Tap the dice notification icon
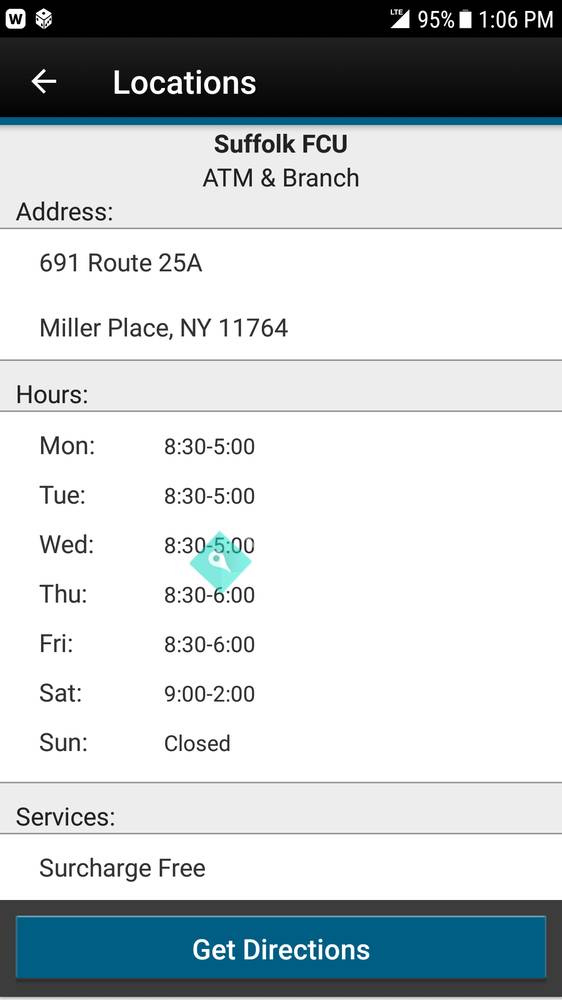This screenshot has height=1000, width=562. point(43,19)
